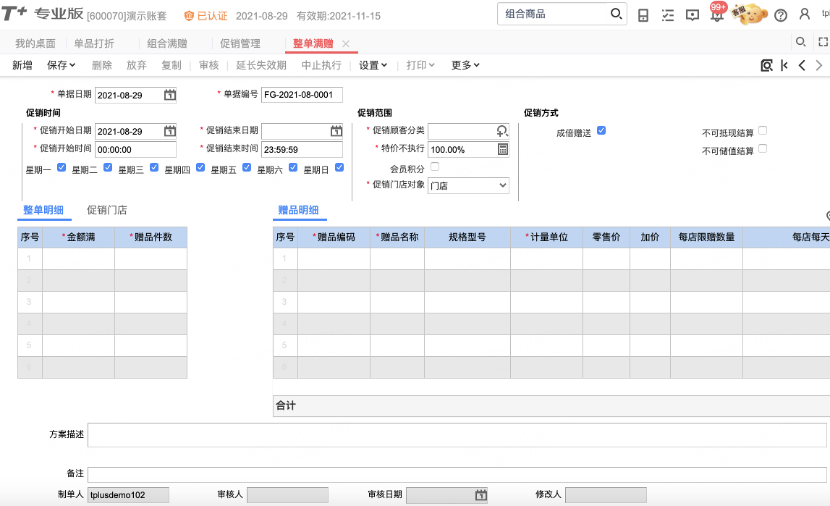Click the 审核 button
The image size is (830, 506).
point(209,65)
